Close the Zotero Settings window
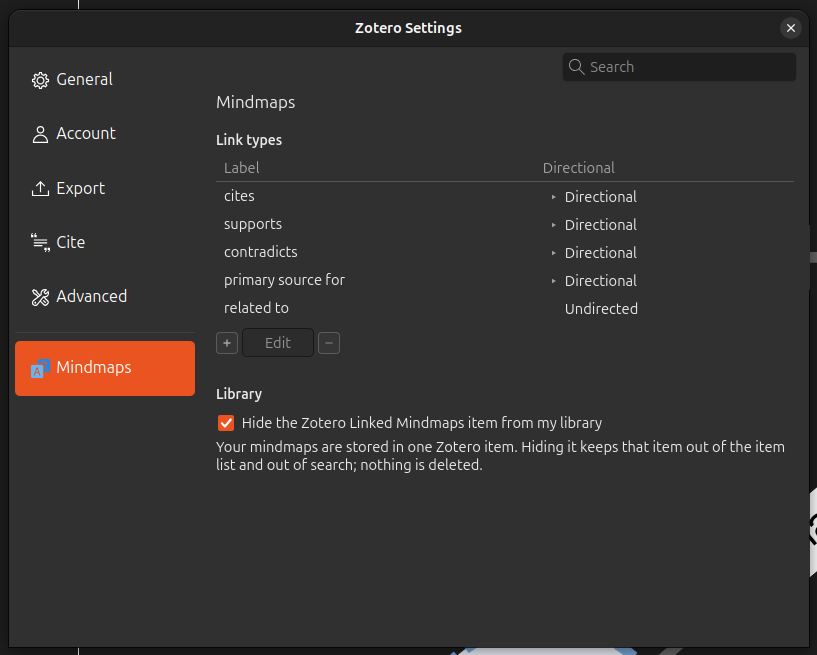This screenshot has height=655, width=817. pos(790,28)
